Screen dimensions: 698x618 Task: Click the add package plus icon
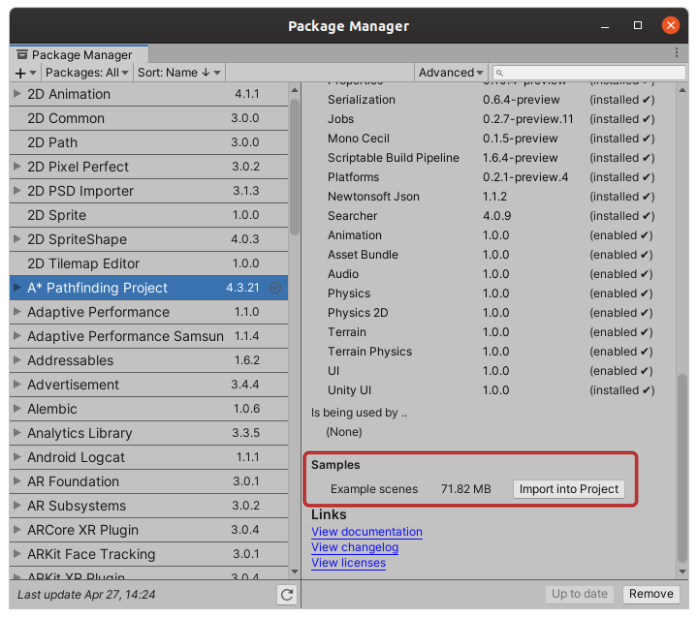coord(20,73)
